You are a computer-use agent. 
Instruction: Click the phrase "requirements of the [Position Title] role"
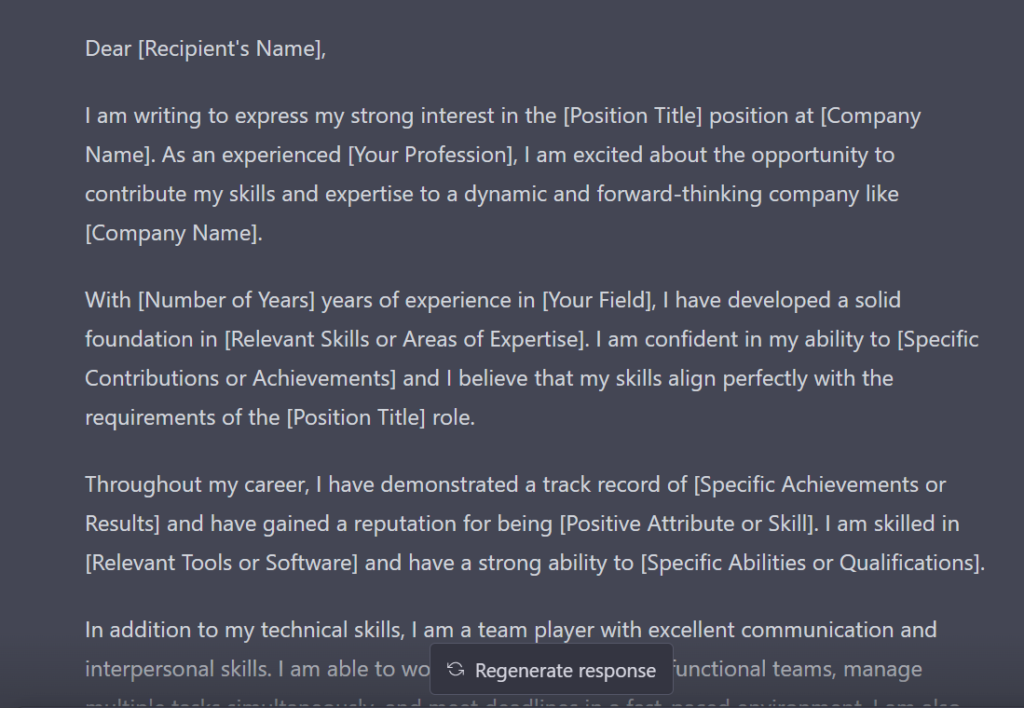tap(278, 417)
